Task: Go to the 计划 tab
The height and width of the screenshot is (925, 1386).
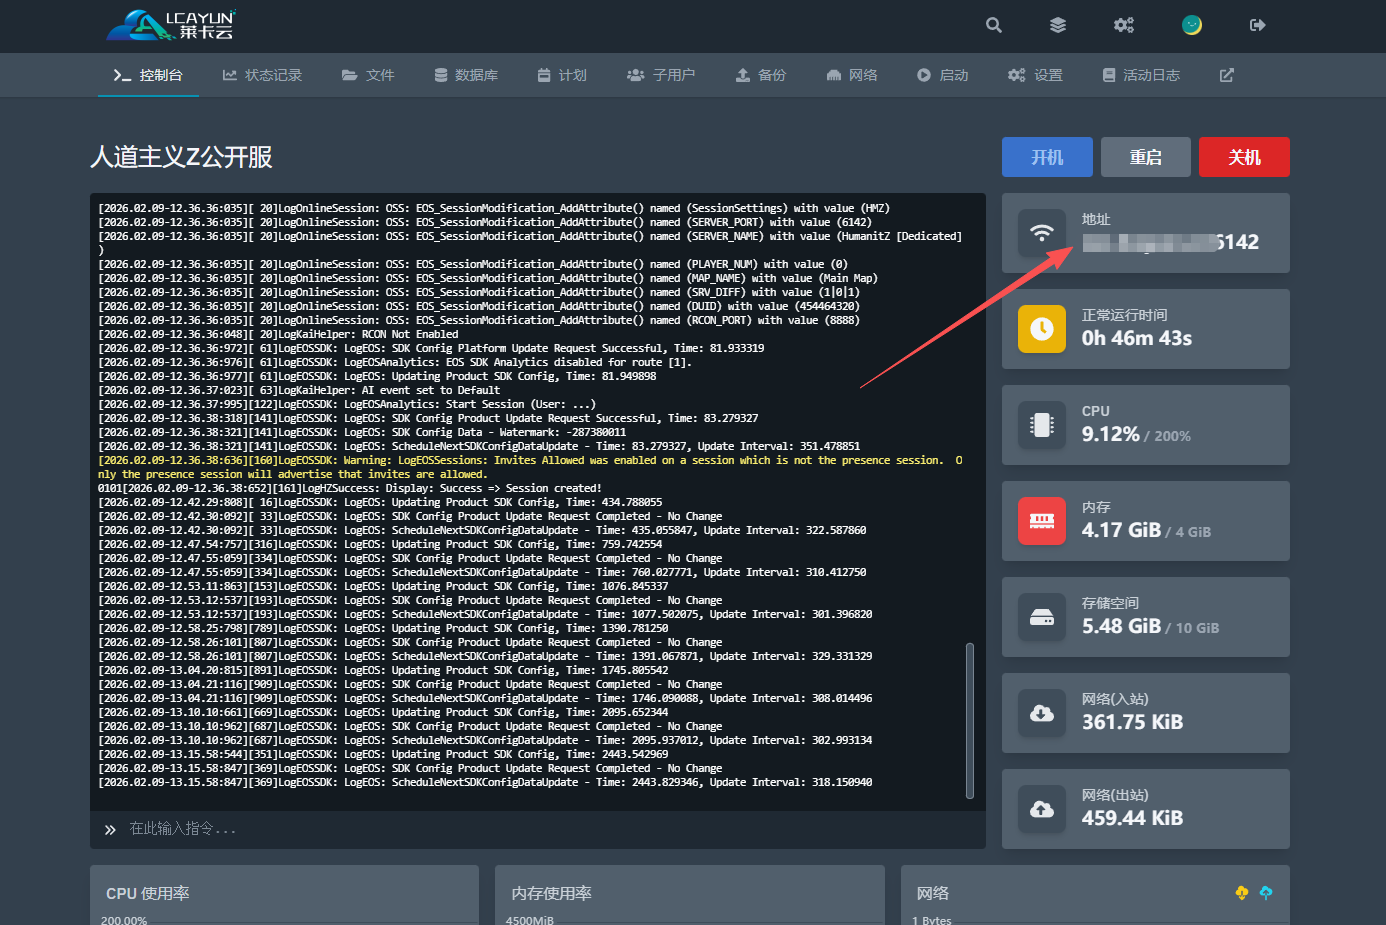Action: click(x=562, y=75)
